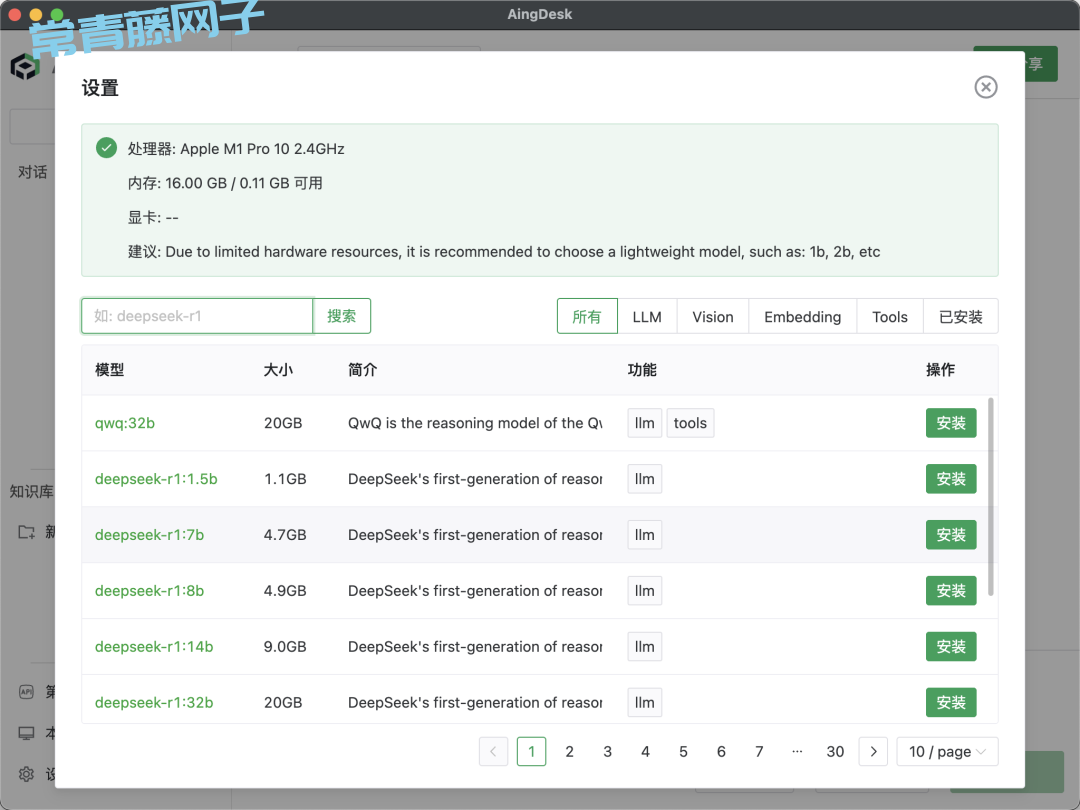The width and height of the screenshot is (1080, 810).
Task: Click the tools tag on qwq:32b row
Action: tap(690, 423)
